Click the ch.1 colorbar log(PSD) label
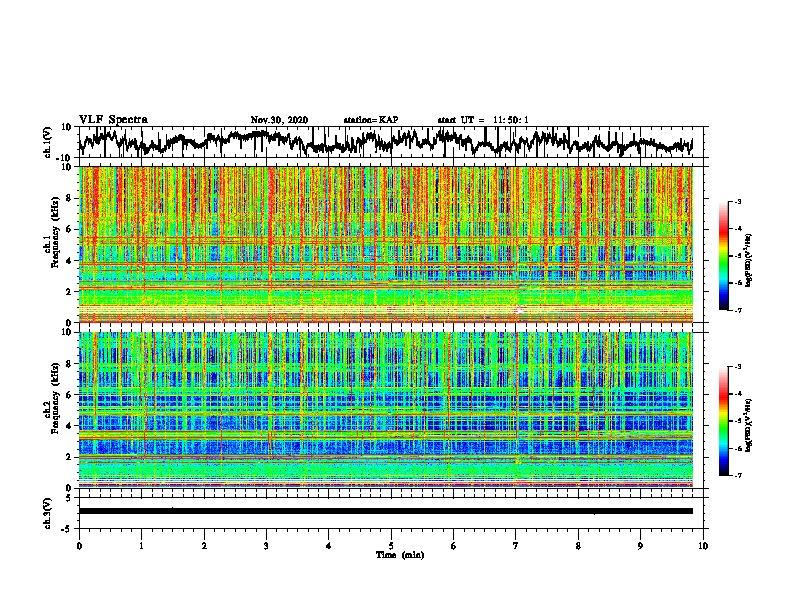Viewport: 792px width, 612px height. [748, 260]
